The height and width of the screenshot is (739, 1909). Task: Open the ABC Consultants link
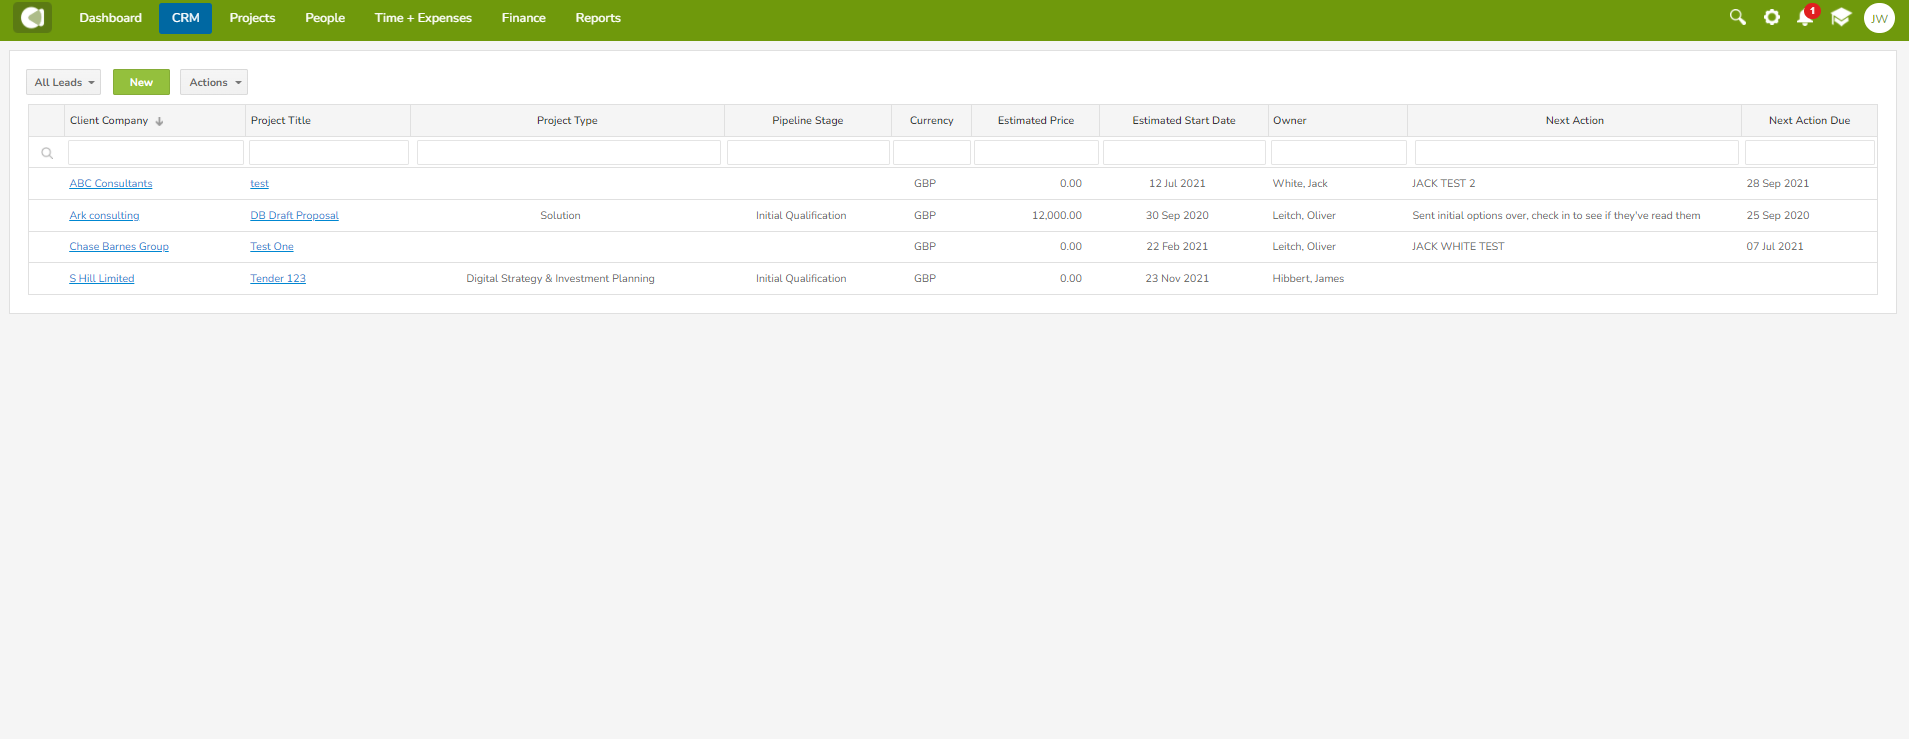[111, 184]
